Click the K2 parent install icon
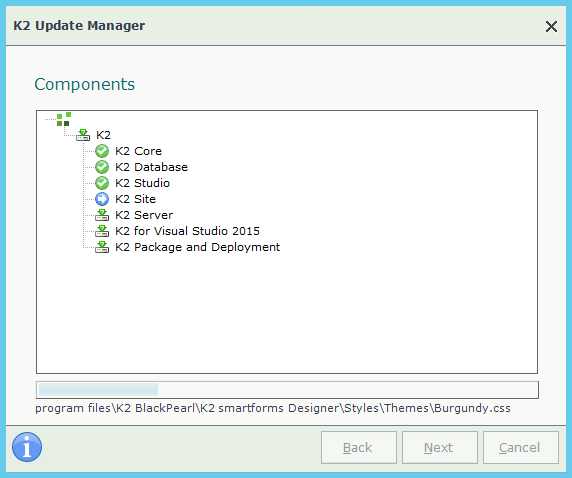Image resolution: width=572 pixels, height=478 pixels. pyautogui.click(x=83, y=135)
